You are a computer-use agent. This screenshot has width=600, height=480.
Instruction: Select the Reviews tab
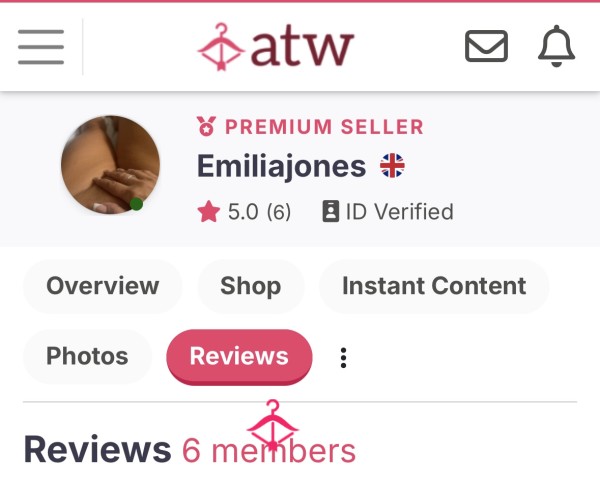coord(239,357)
